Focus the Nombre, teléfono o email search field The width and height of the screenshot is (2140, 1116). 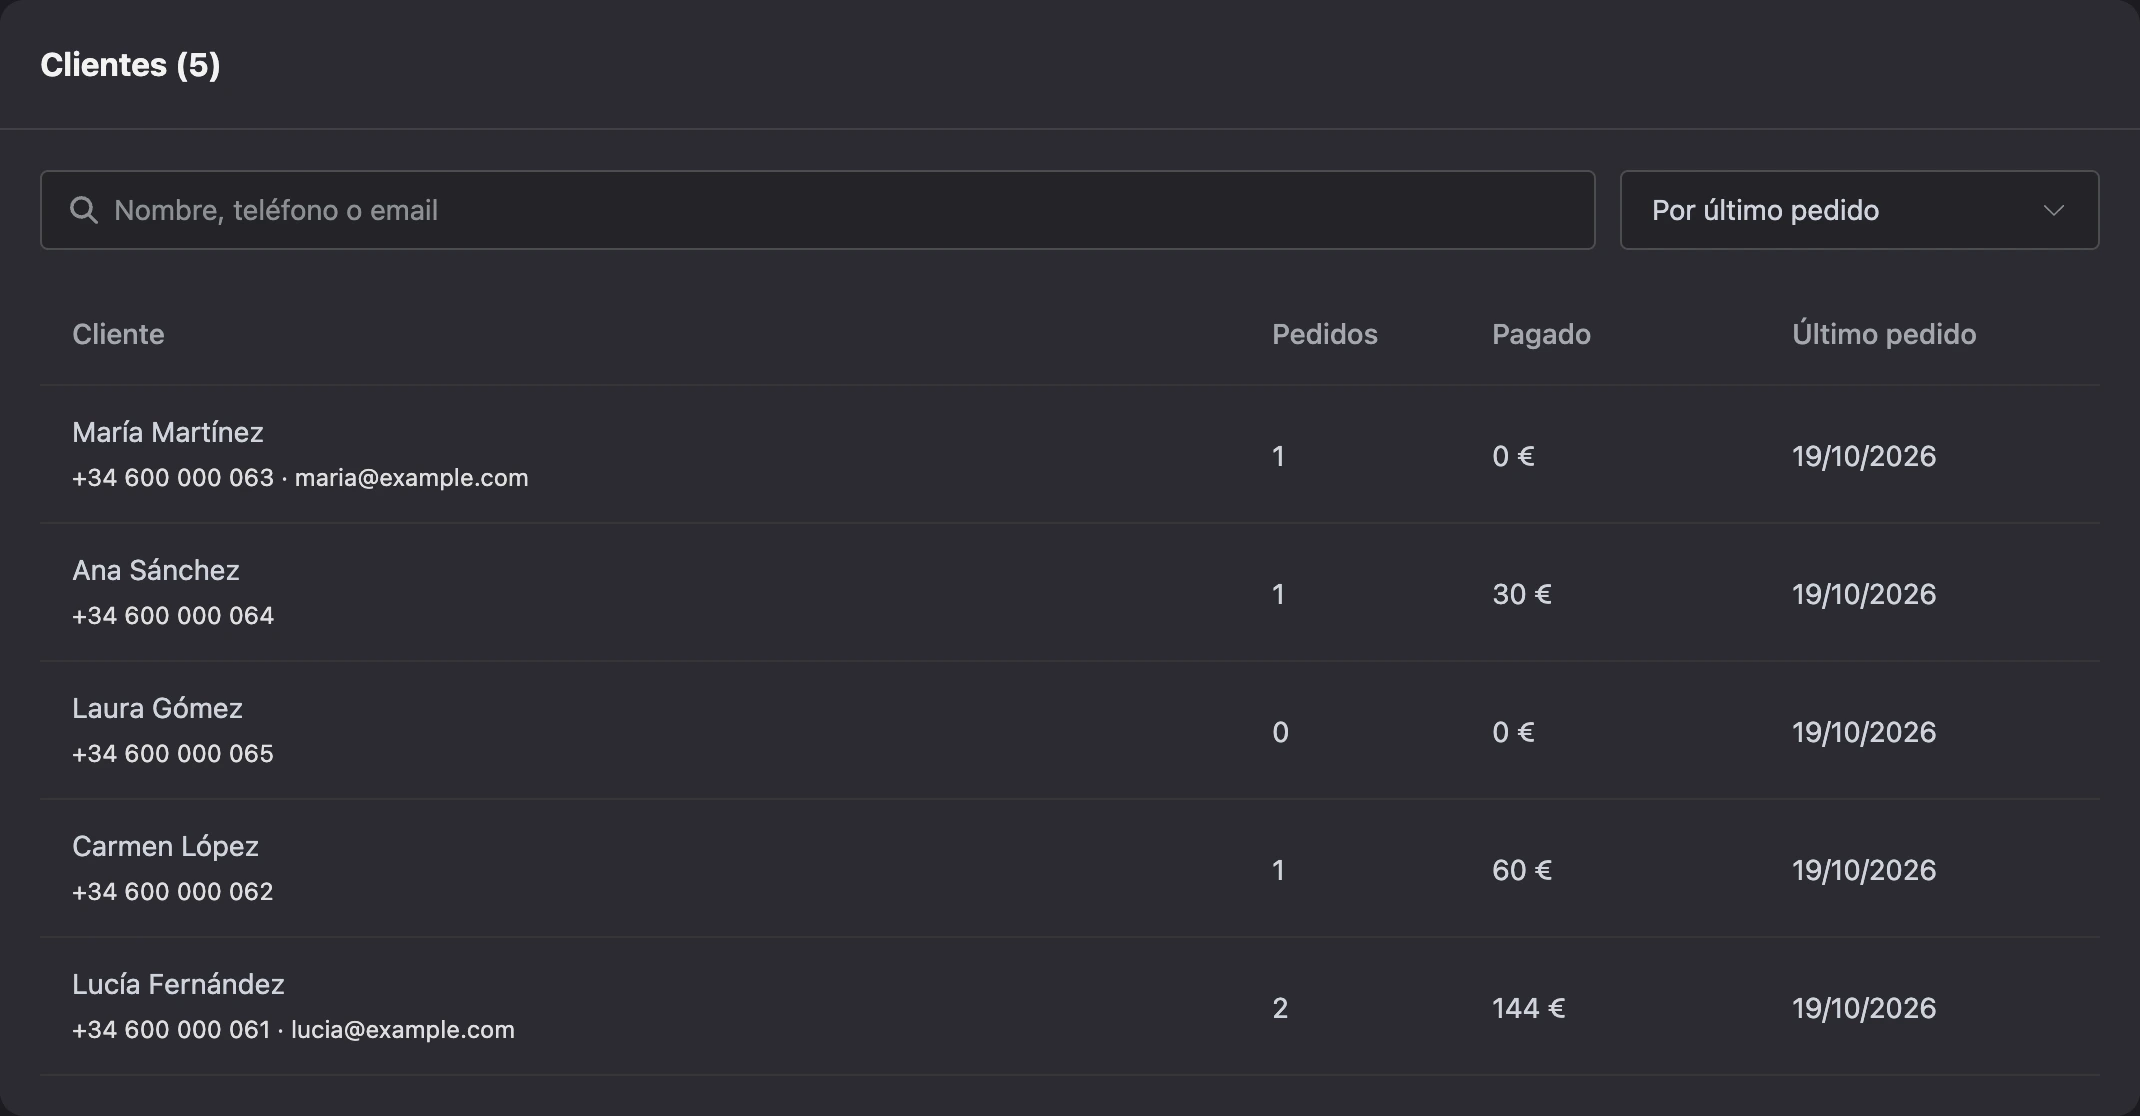pos(817,210)
